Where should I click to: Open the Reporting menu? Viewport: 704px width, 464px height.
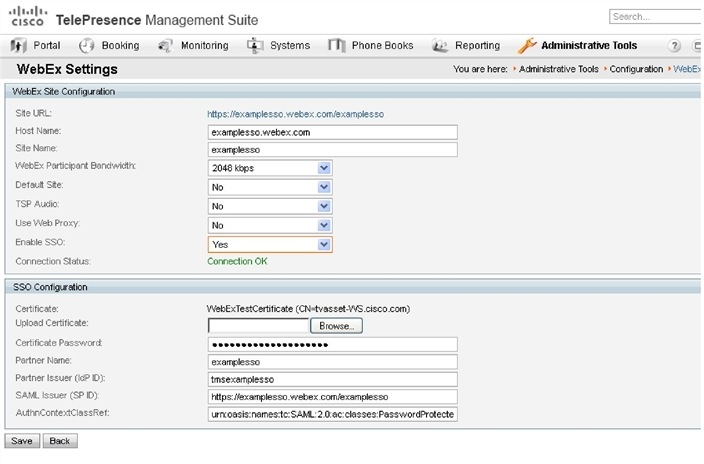(477, 45)
